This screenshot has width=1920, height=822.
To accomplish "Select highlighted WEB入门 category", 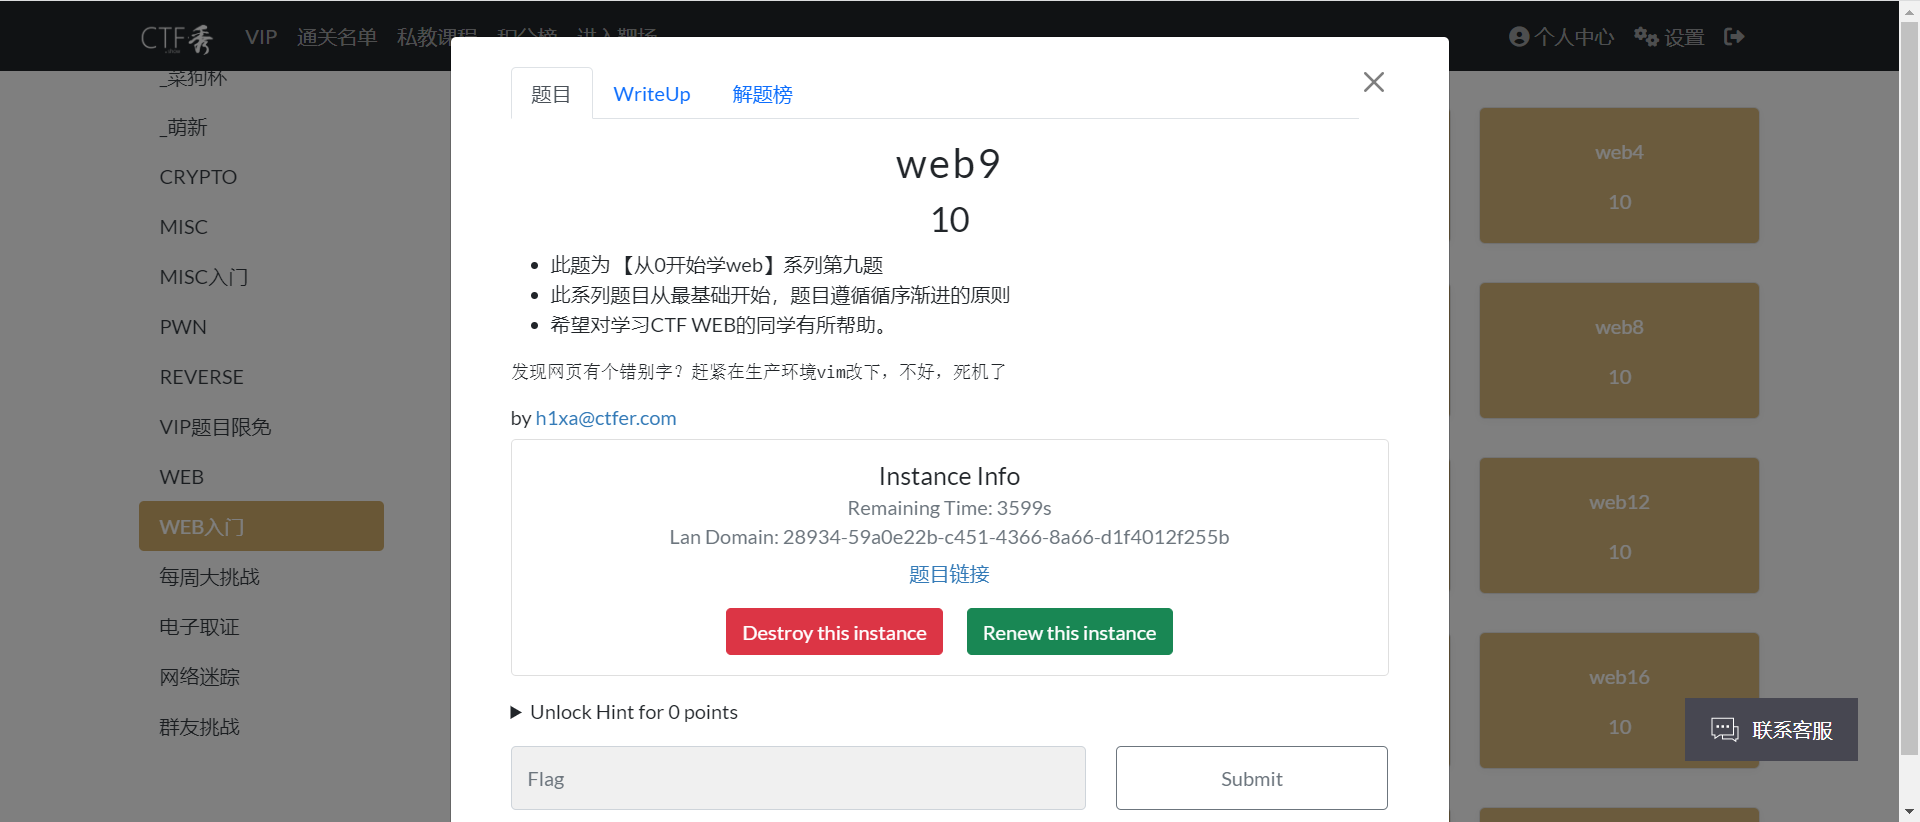I will click(261, 526).
